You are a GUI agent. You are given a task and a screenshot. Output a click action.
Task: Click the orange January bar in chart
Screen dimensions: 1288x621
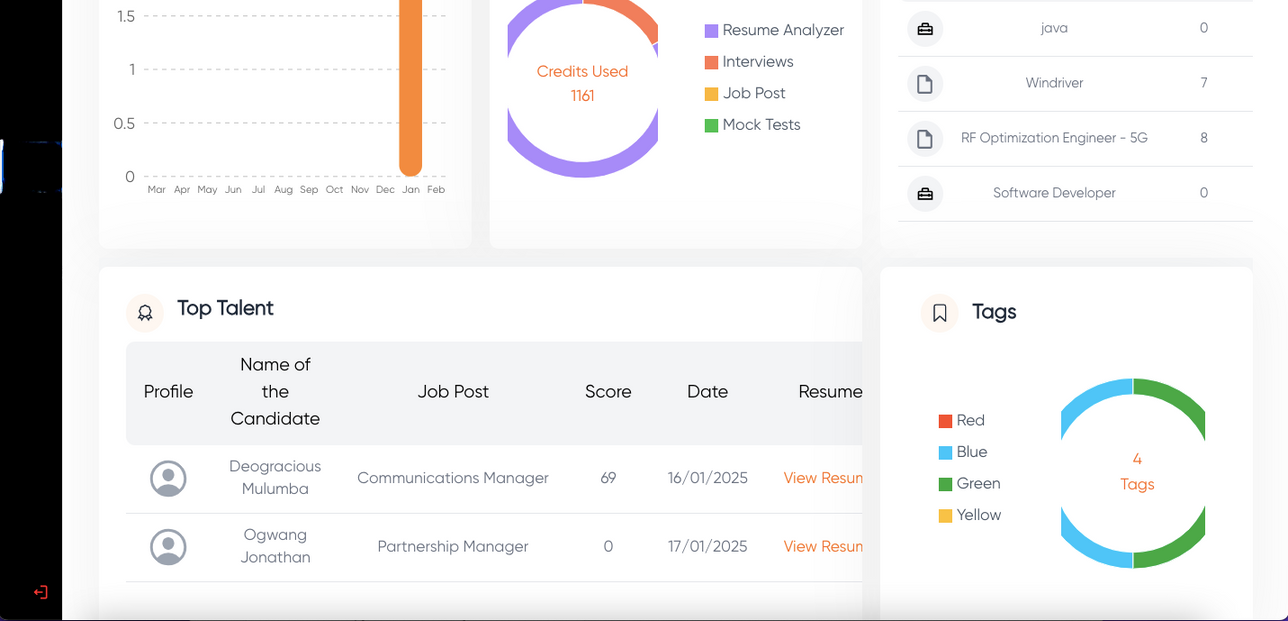[x=410, y=90]
